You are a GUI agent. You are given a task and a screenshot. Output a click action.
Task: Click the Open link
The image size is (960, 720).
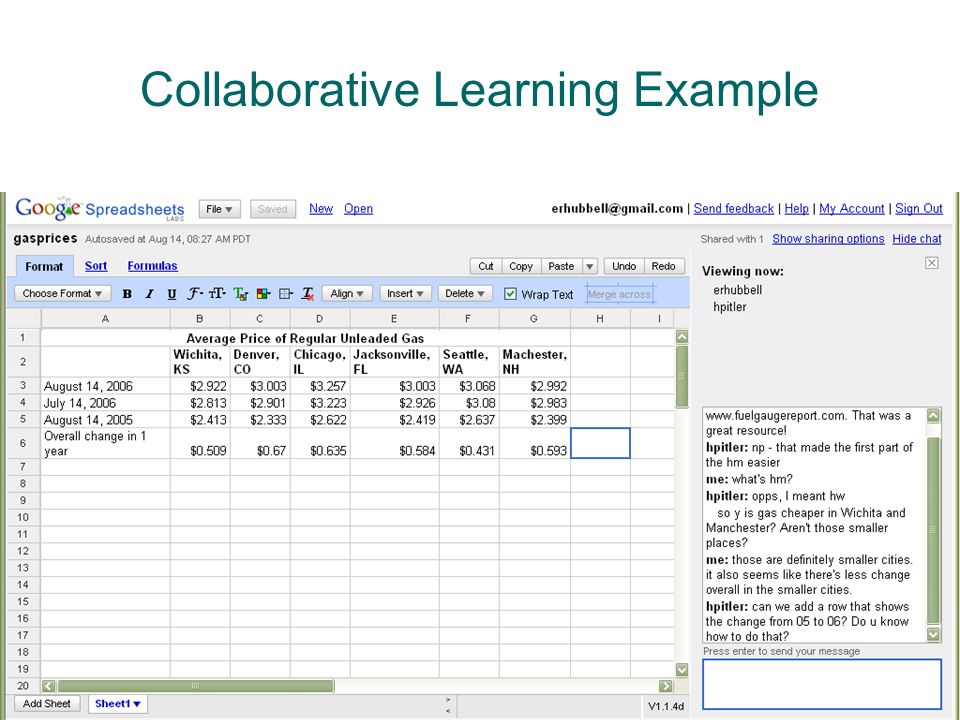(x=358, y=209)
